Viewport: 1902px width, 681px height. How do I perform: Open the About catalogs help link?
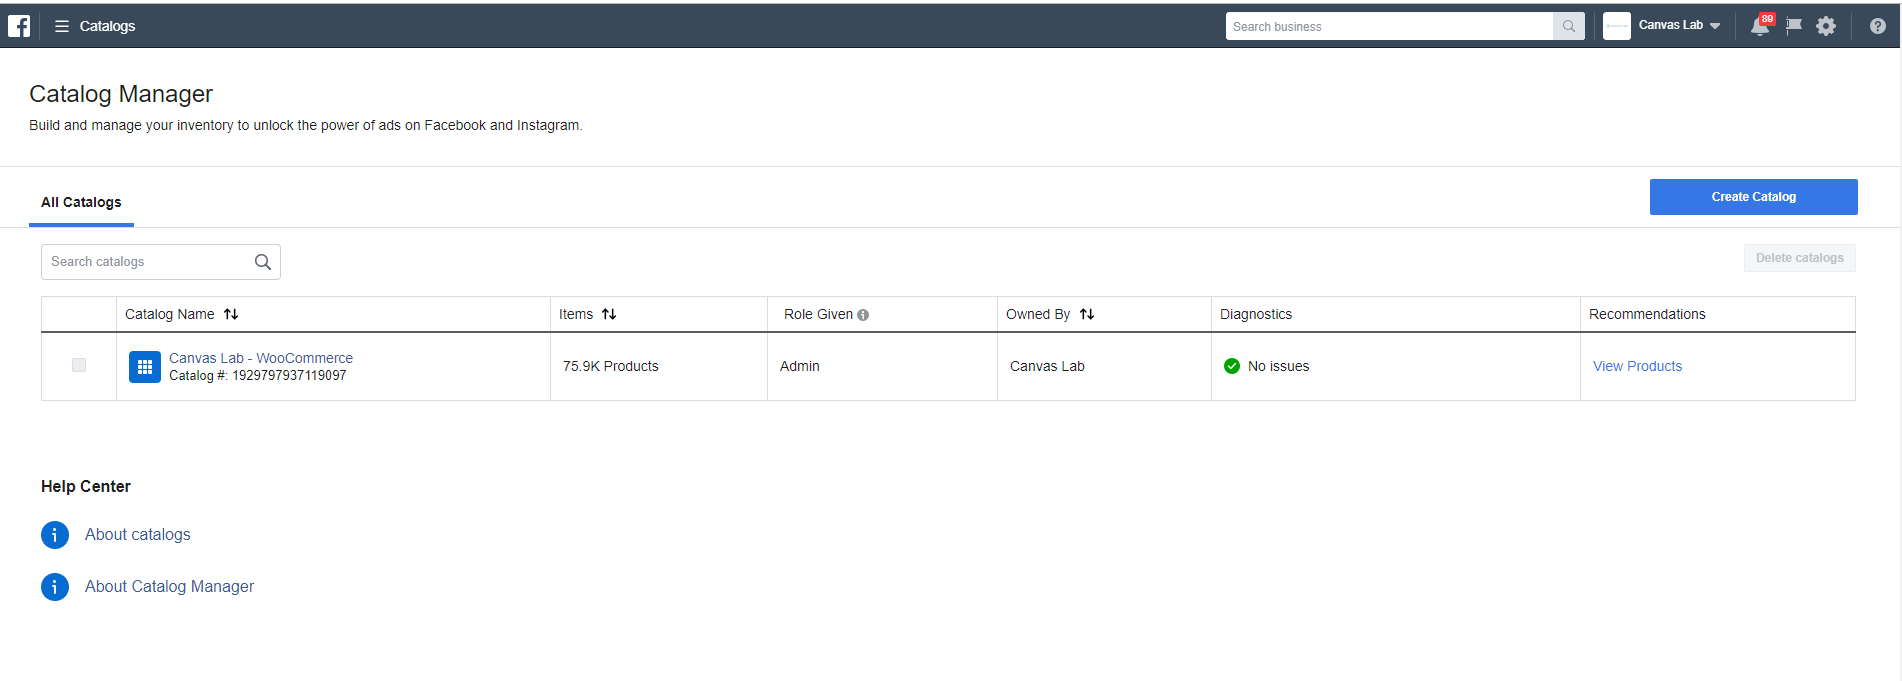pyautogui.click(x=138, y=535)
